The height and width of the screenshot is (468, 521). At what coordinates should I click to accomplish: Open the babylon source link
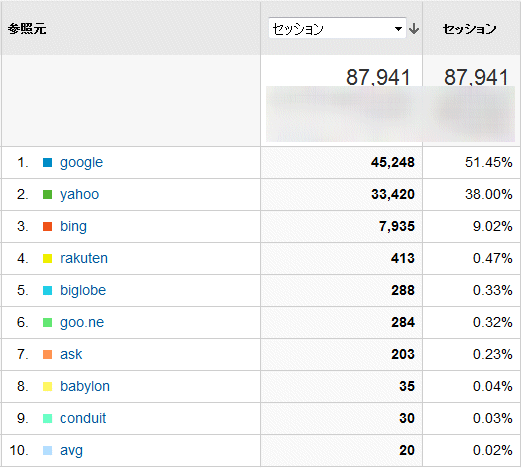[85, 387]
